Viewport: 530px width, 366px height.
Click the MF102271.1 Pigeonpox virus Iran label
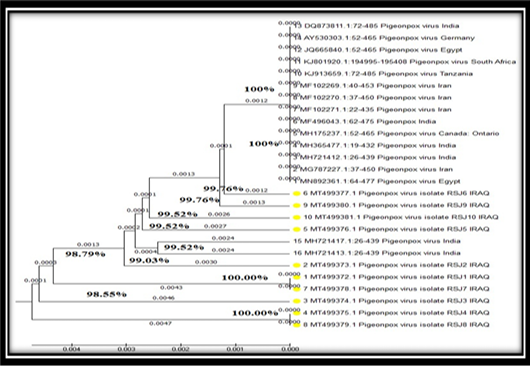click(372, 109)
